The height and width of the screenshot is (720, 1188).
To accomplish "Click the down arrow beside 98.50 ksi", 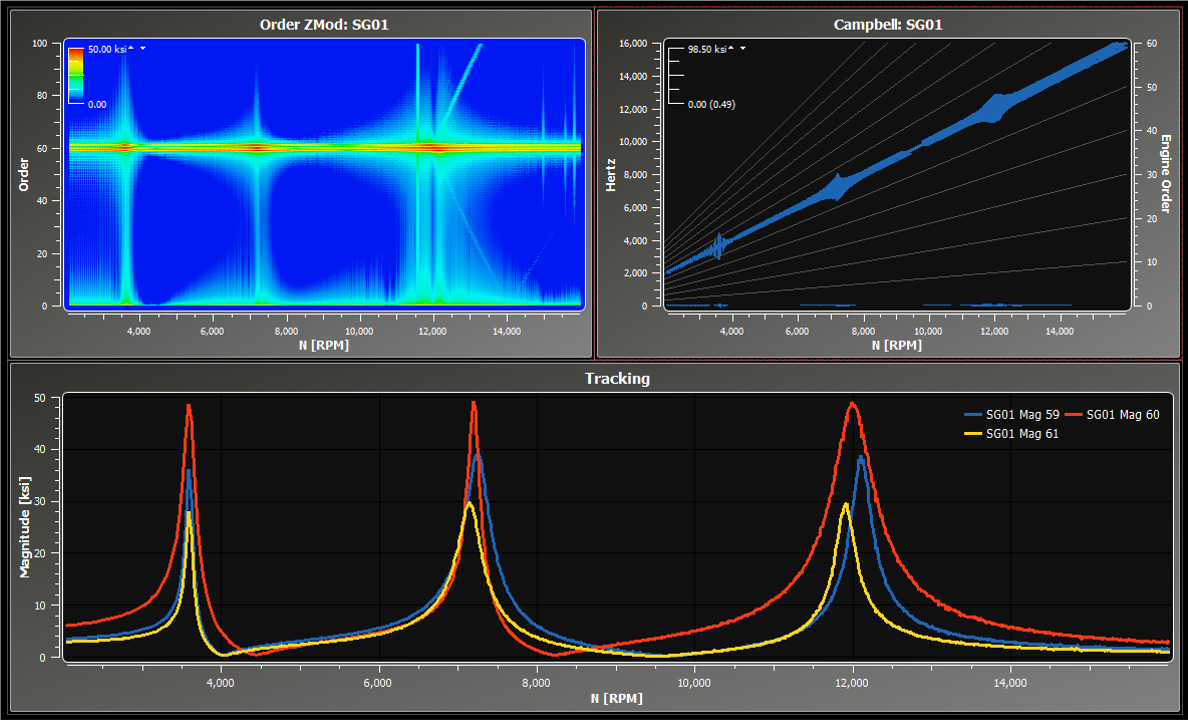I will tap(743, 47).
